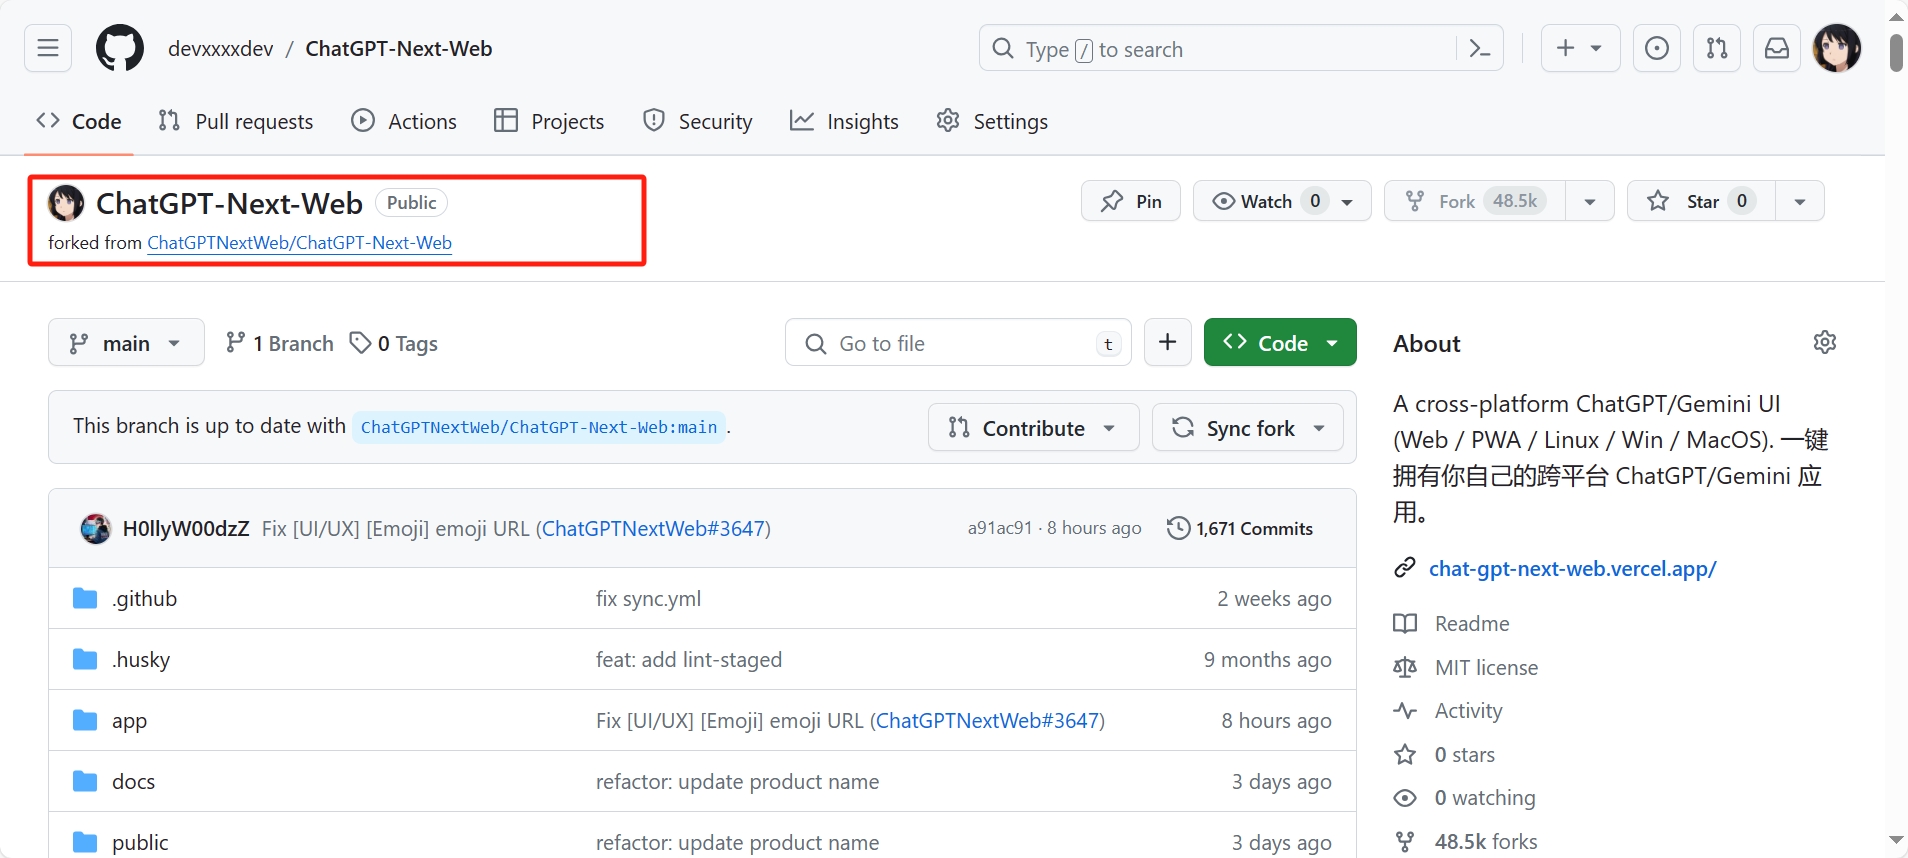
Task: Click the Type / to search box
Action: pyautogui.click(x=1240, y=48)
